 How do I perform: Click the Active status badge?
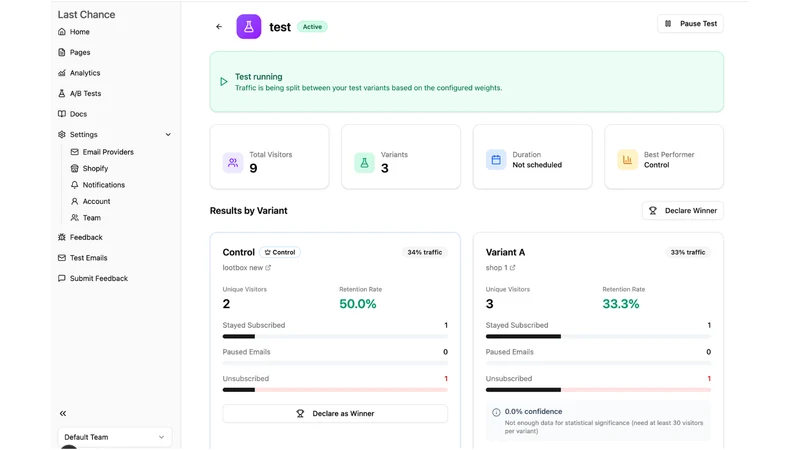click(312, 27)
